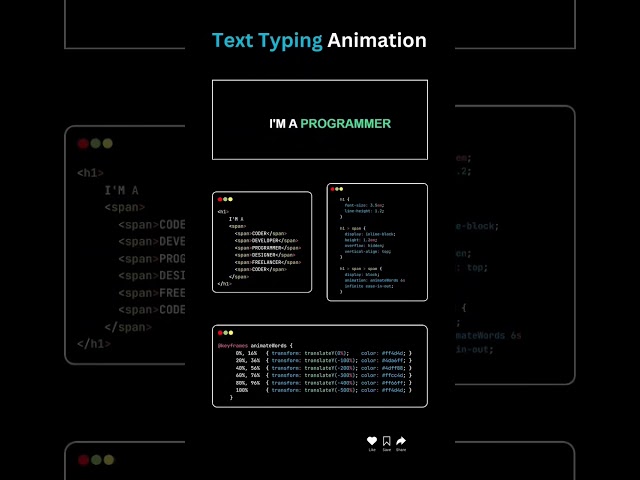Click the '80%, 96%' keyframe step
This screenshot has width=640, height=480.
248,383
